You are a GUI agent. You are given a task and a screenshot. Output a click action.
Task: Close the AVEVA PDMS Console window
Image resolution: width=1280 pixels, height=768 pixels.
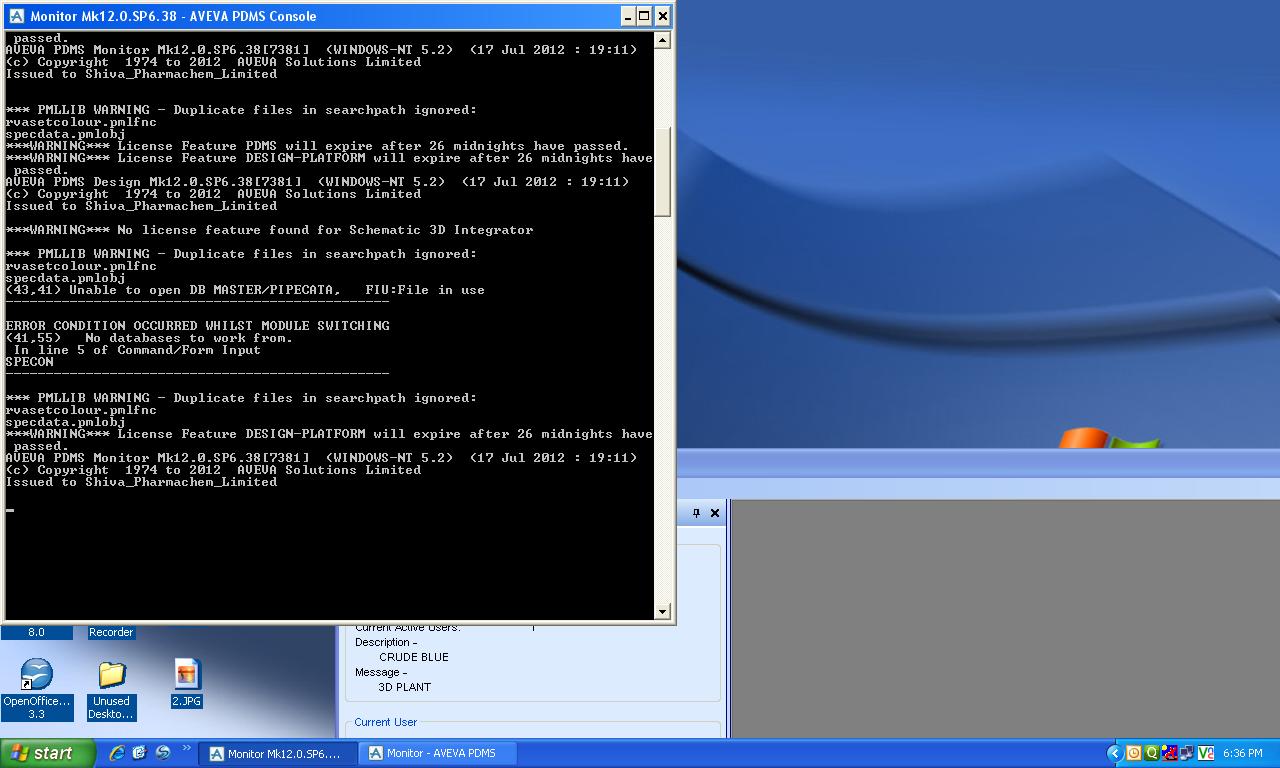(663, 16)
